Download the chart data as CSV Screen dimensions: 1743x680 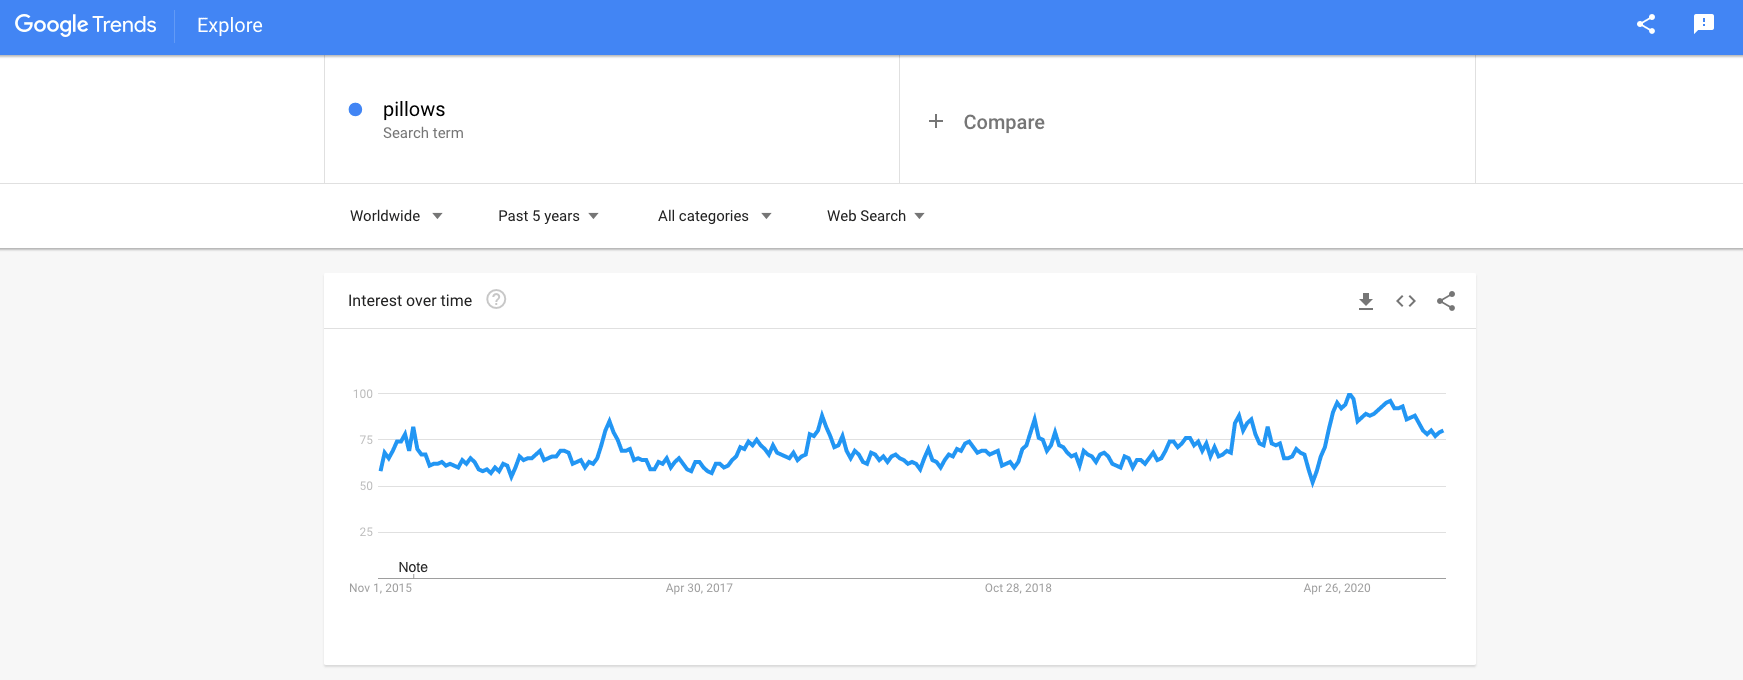[x=1364, y=300]
